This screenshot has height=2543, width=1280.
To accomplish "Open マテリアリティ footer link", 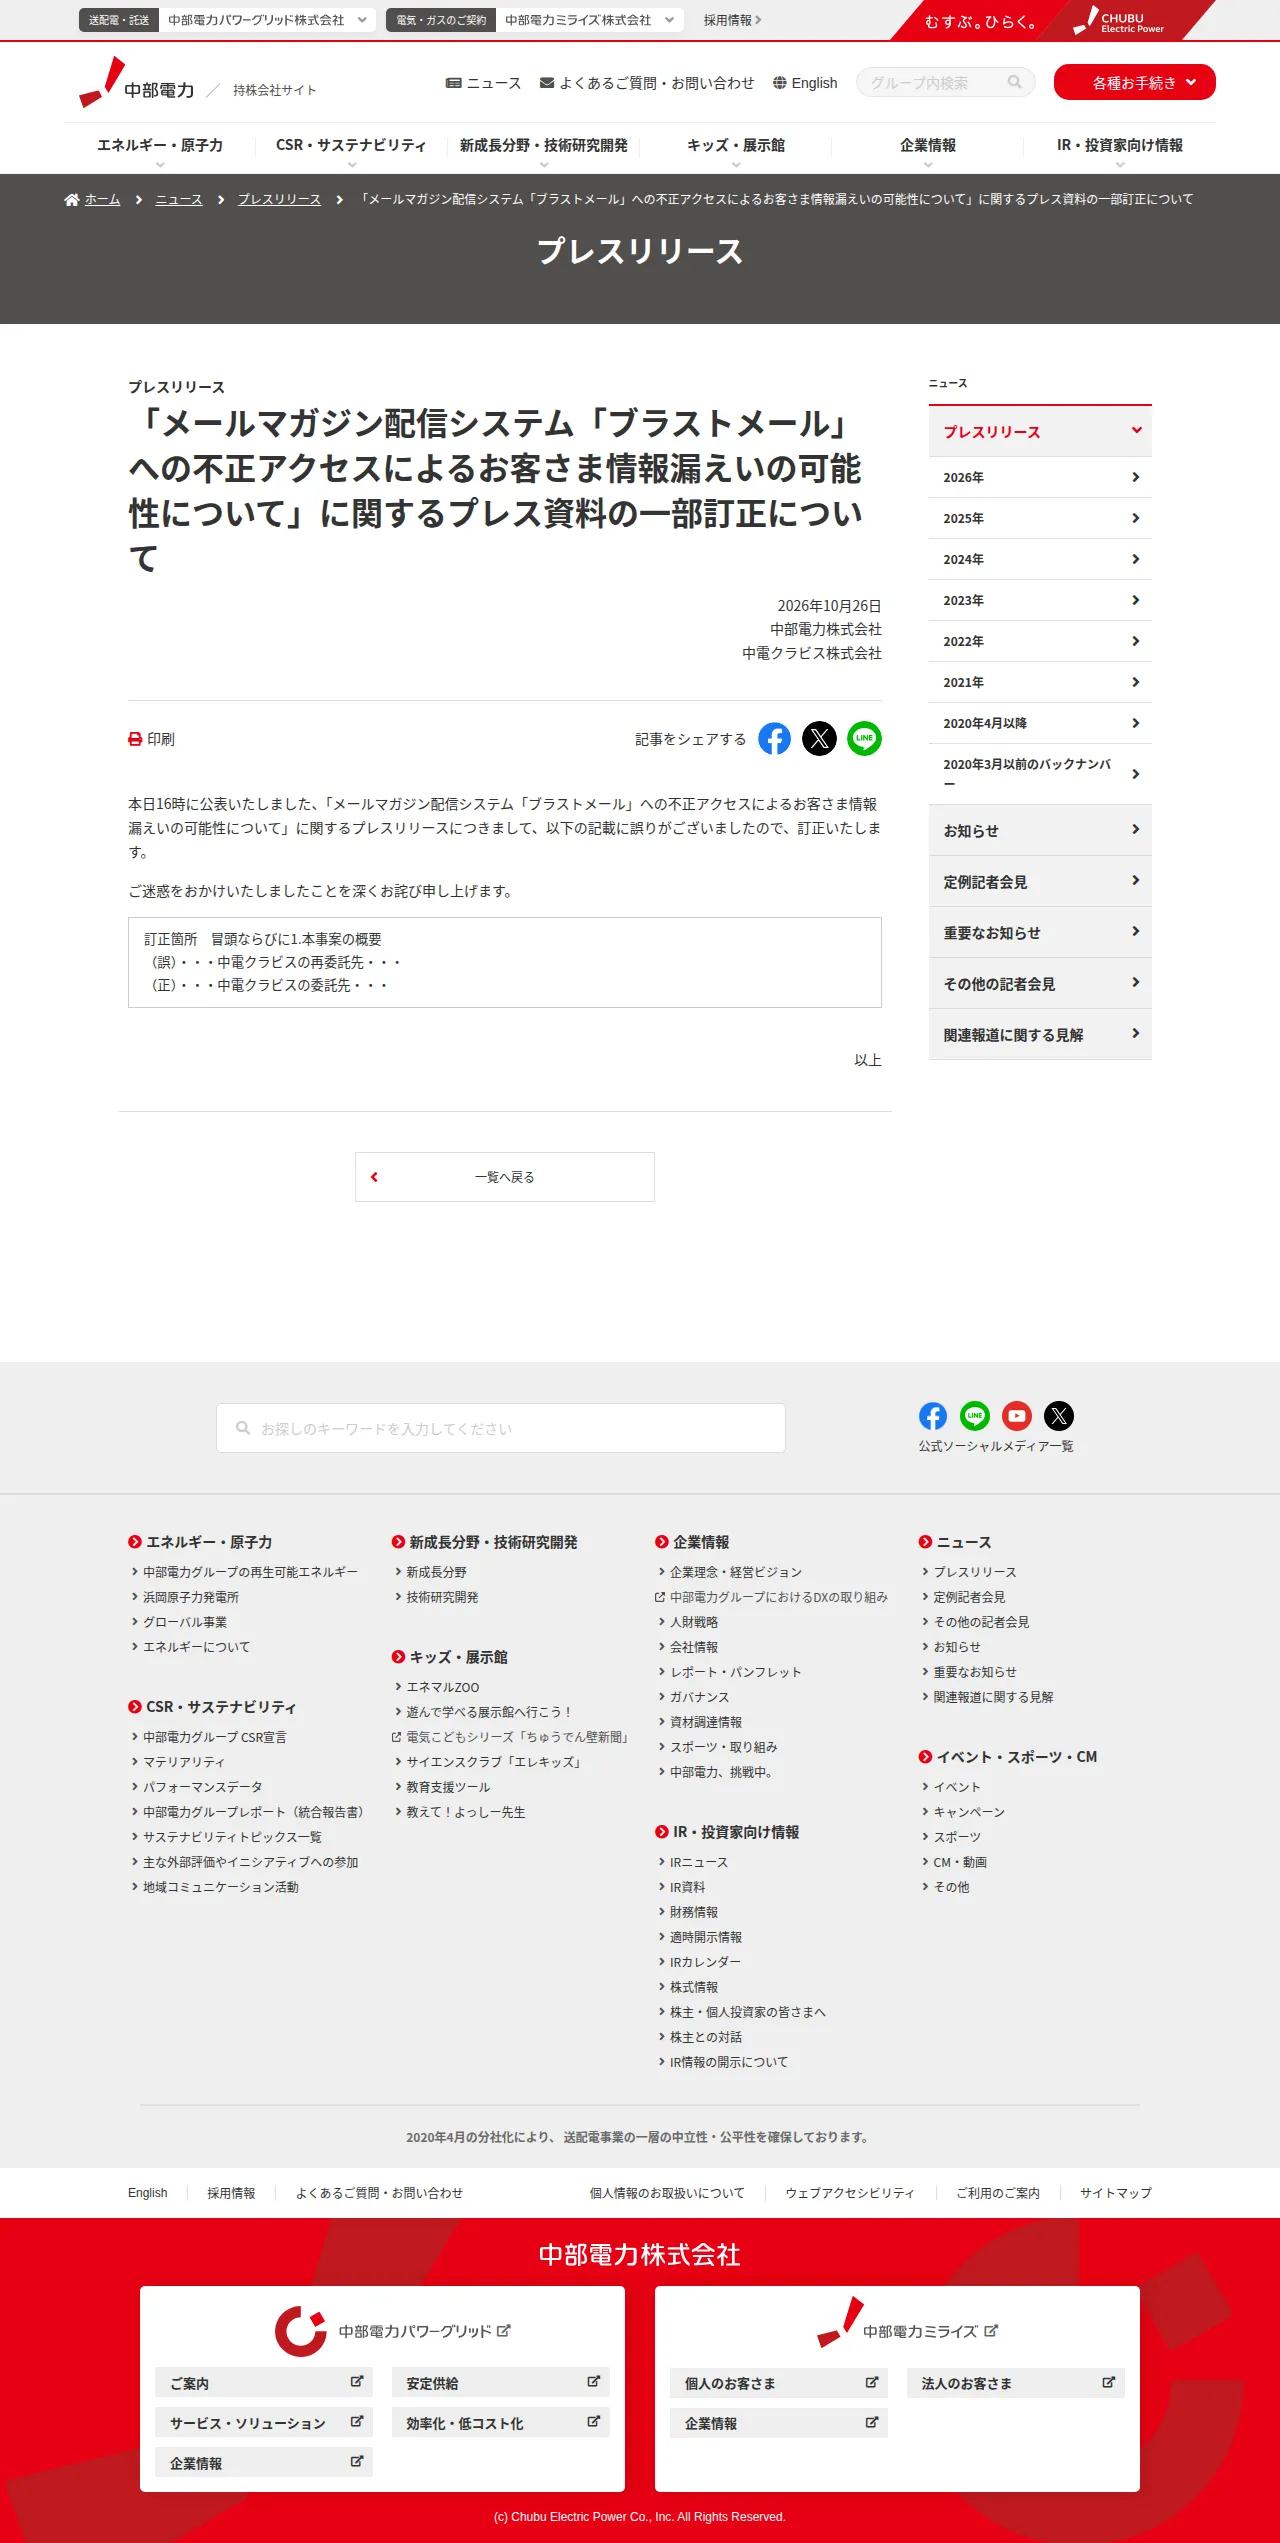I will (x=184, y=1762).
